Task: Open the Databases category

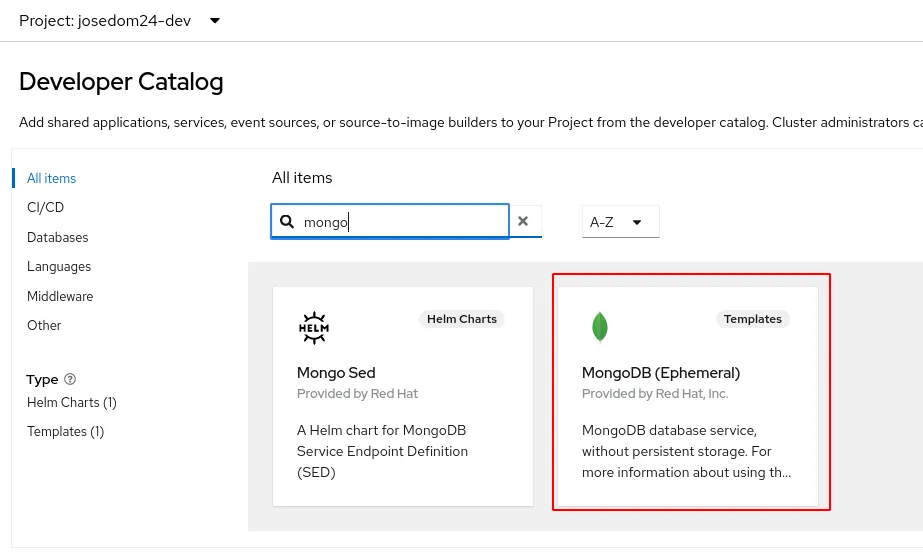Action: tap(58, 238)
